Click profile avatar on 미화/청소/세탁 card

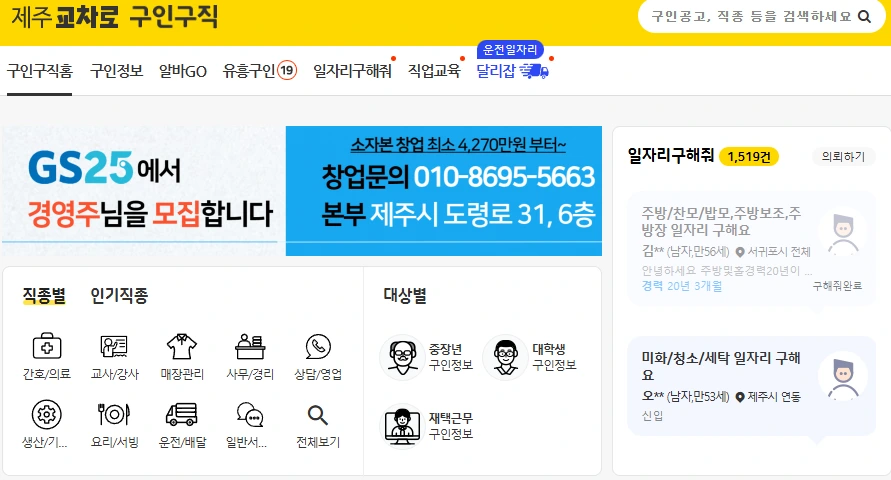pyautogui.click(x=843, y=376)
